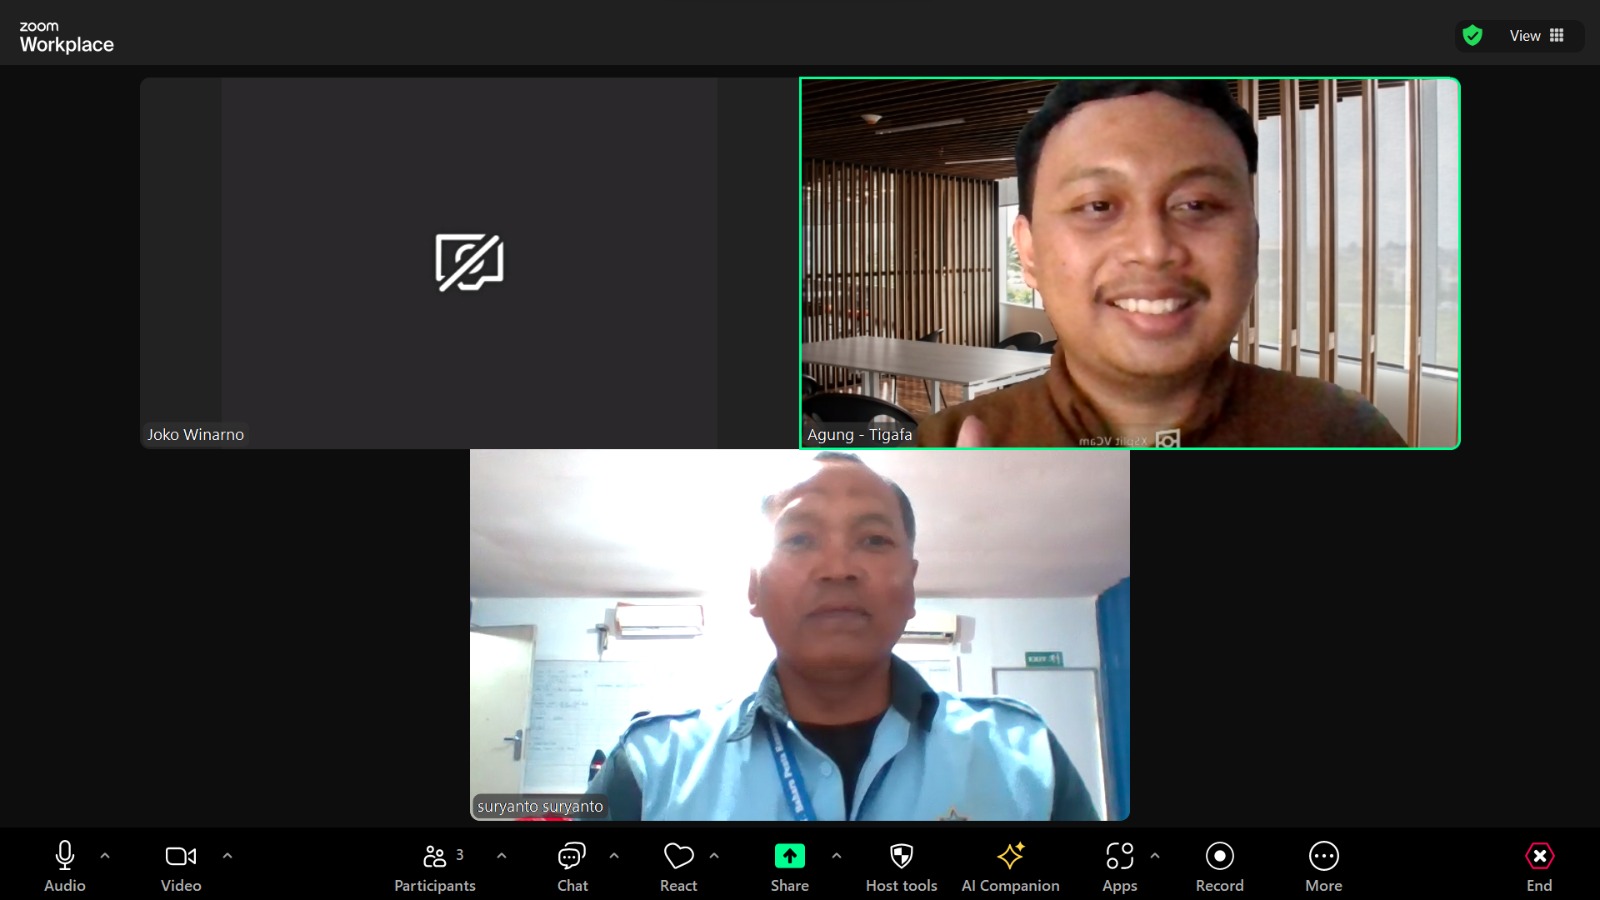
Task: Click the green Share screen icon
Action: 789,856
